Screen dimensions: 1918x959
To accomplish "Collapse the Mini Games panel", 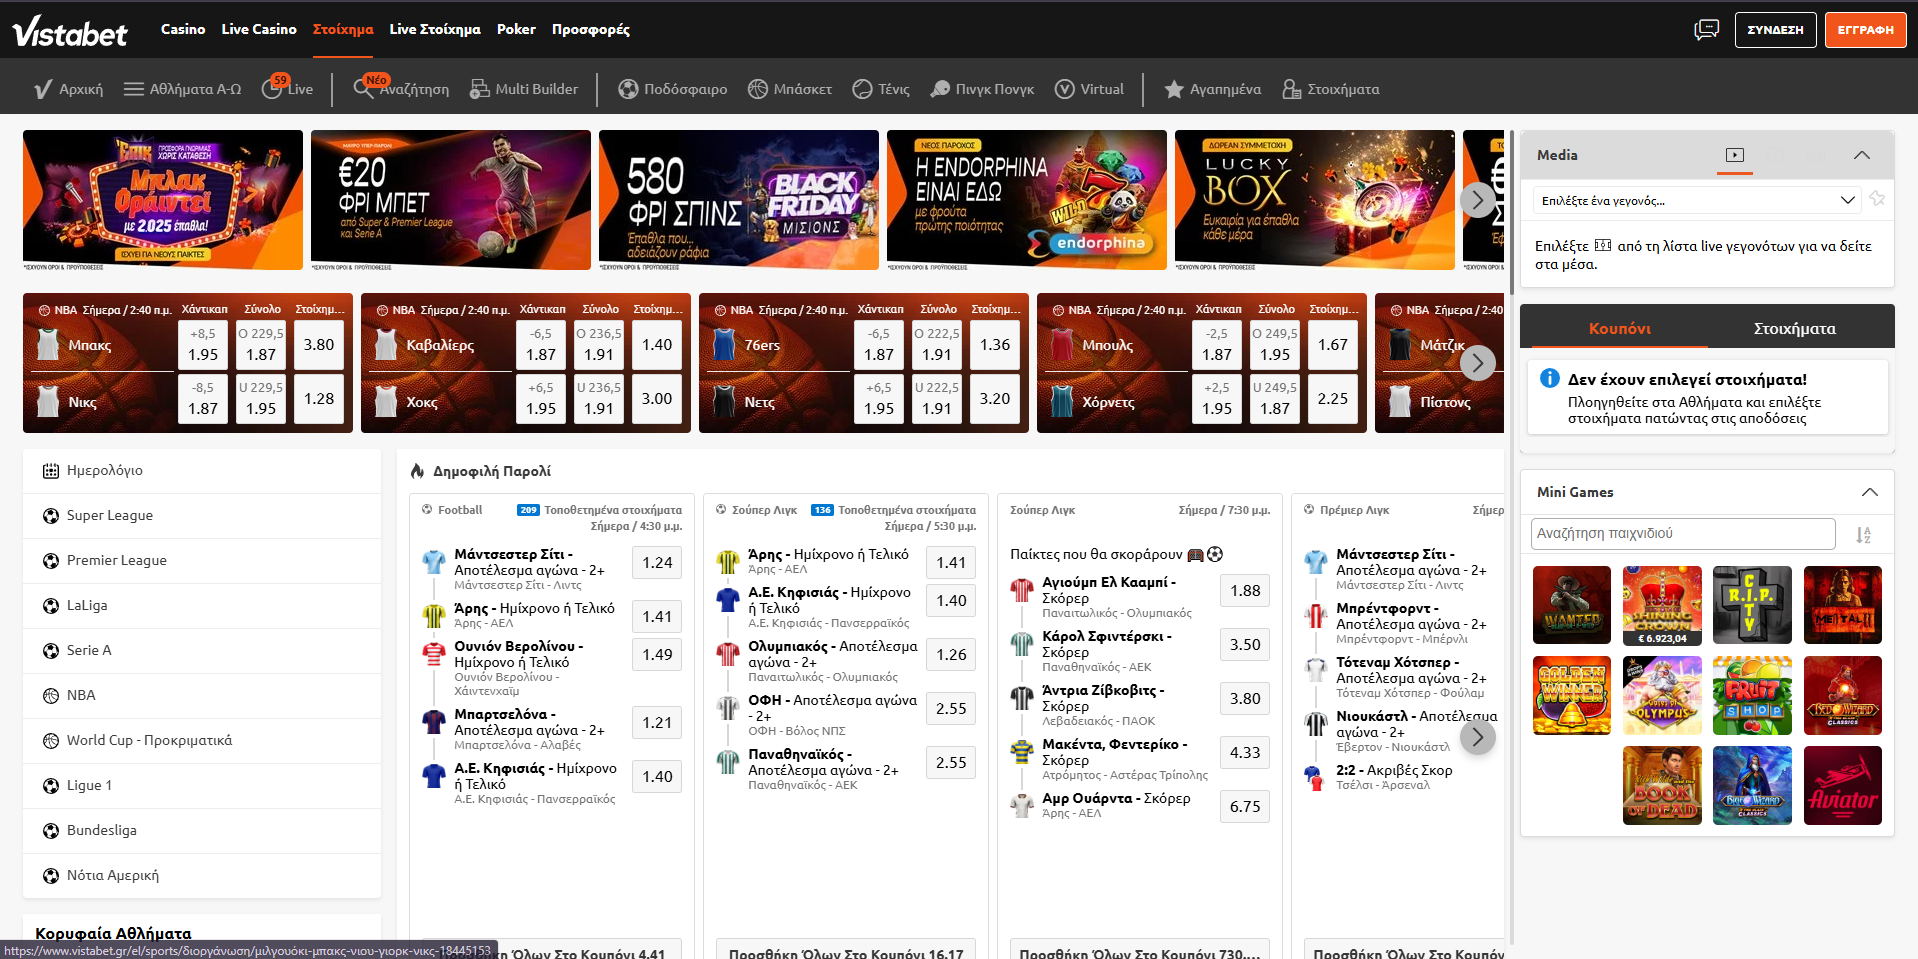I will pyautogui.click(x=1869, y=492).
